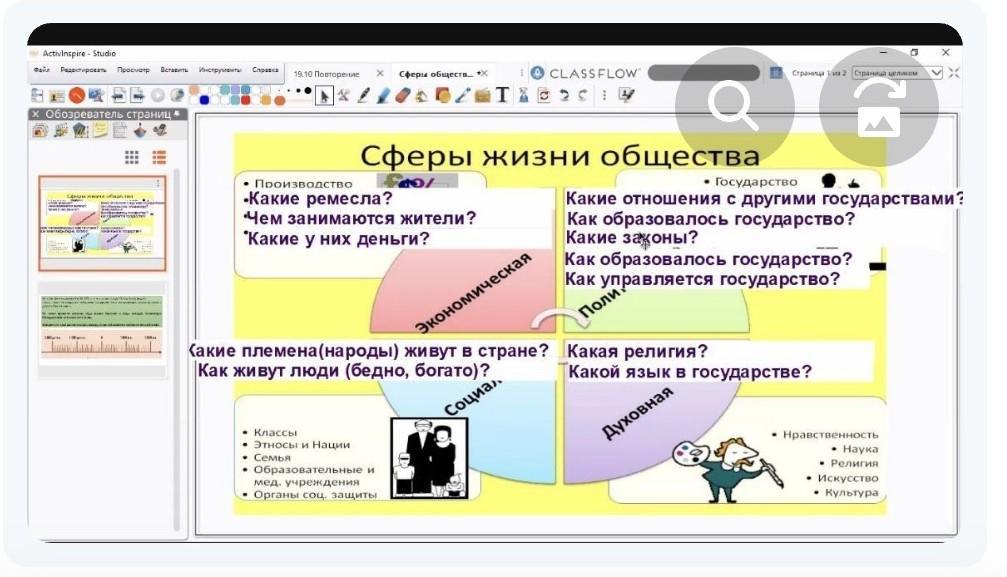Image resolution: width=1007 pixels, height=577 pixels.
Task: Click the switch profile toolbar icon
Action: pyautogui.click(x=57, y=96)
